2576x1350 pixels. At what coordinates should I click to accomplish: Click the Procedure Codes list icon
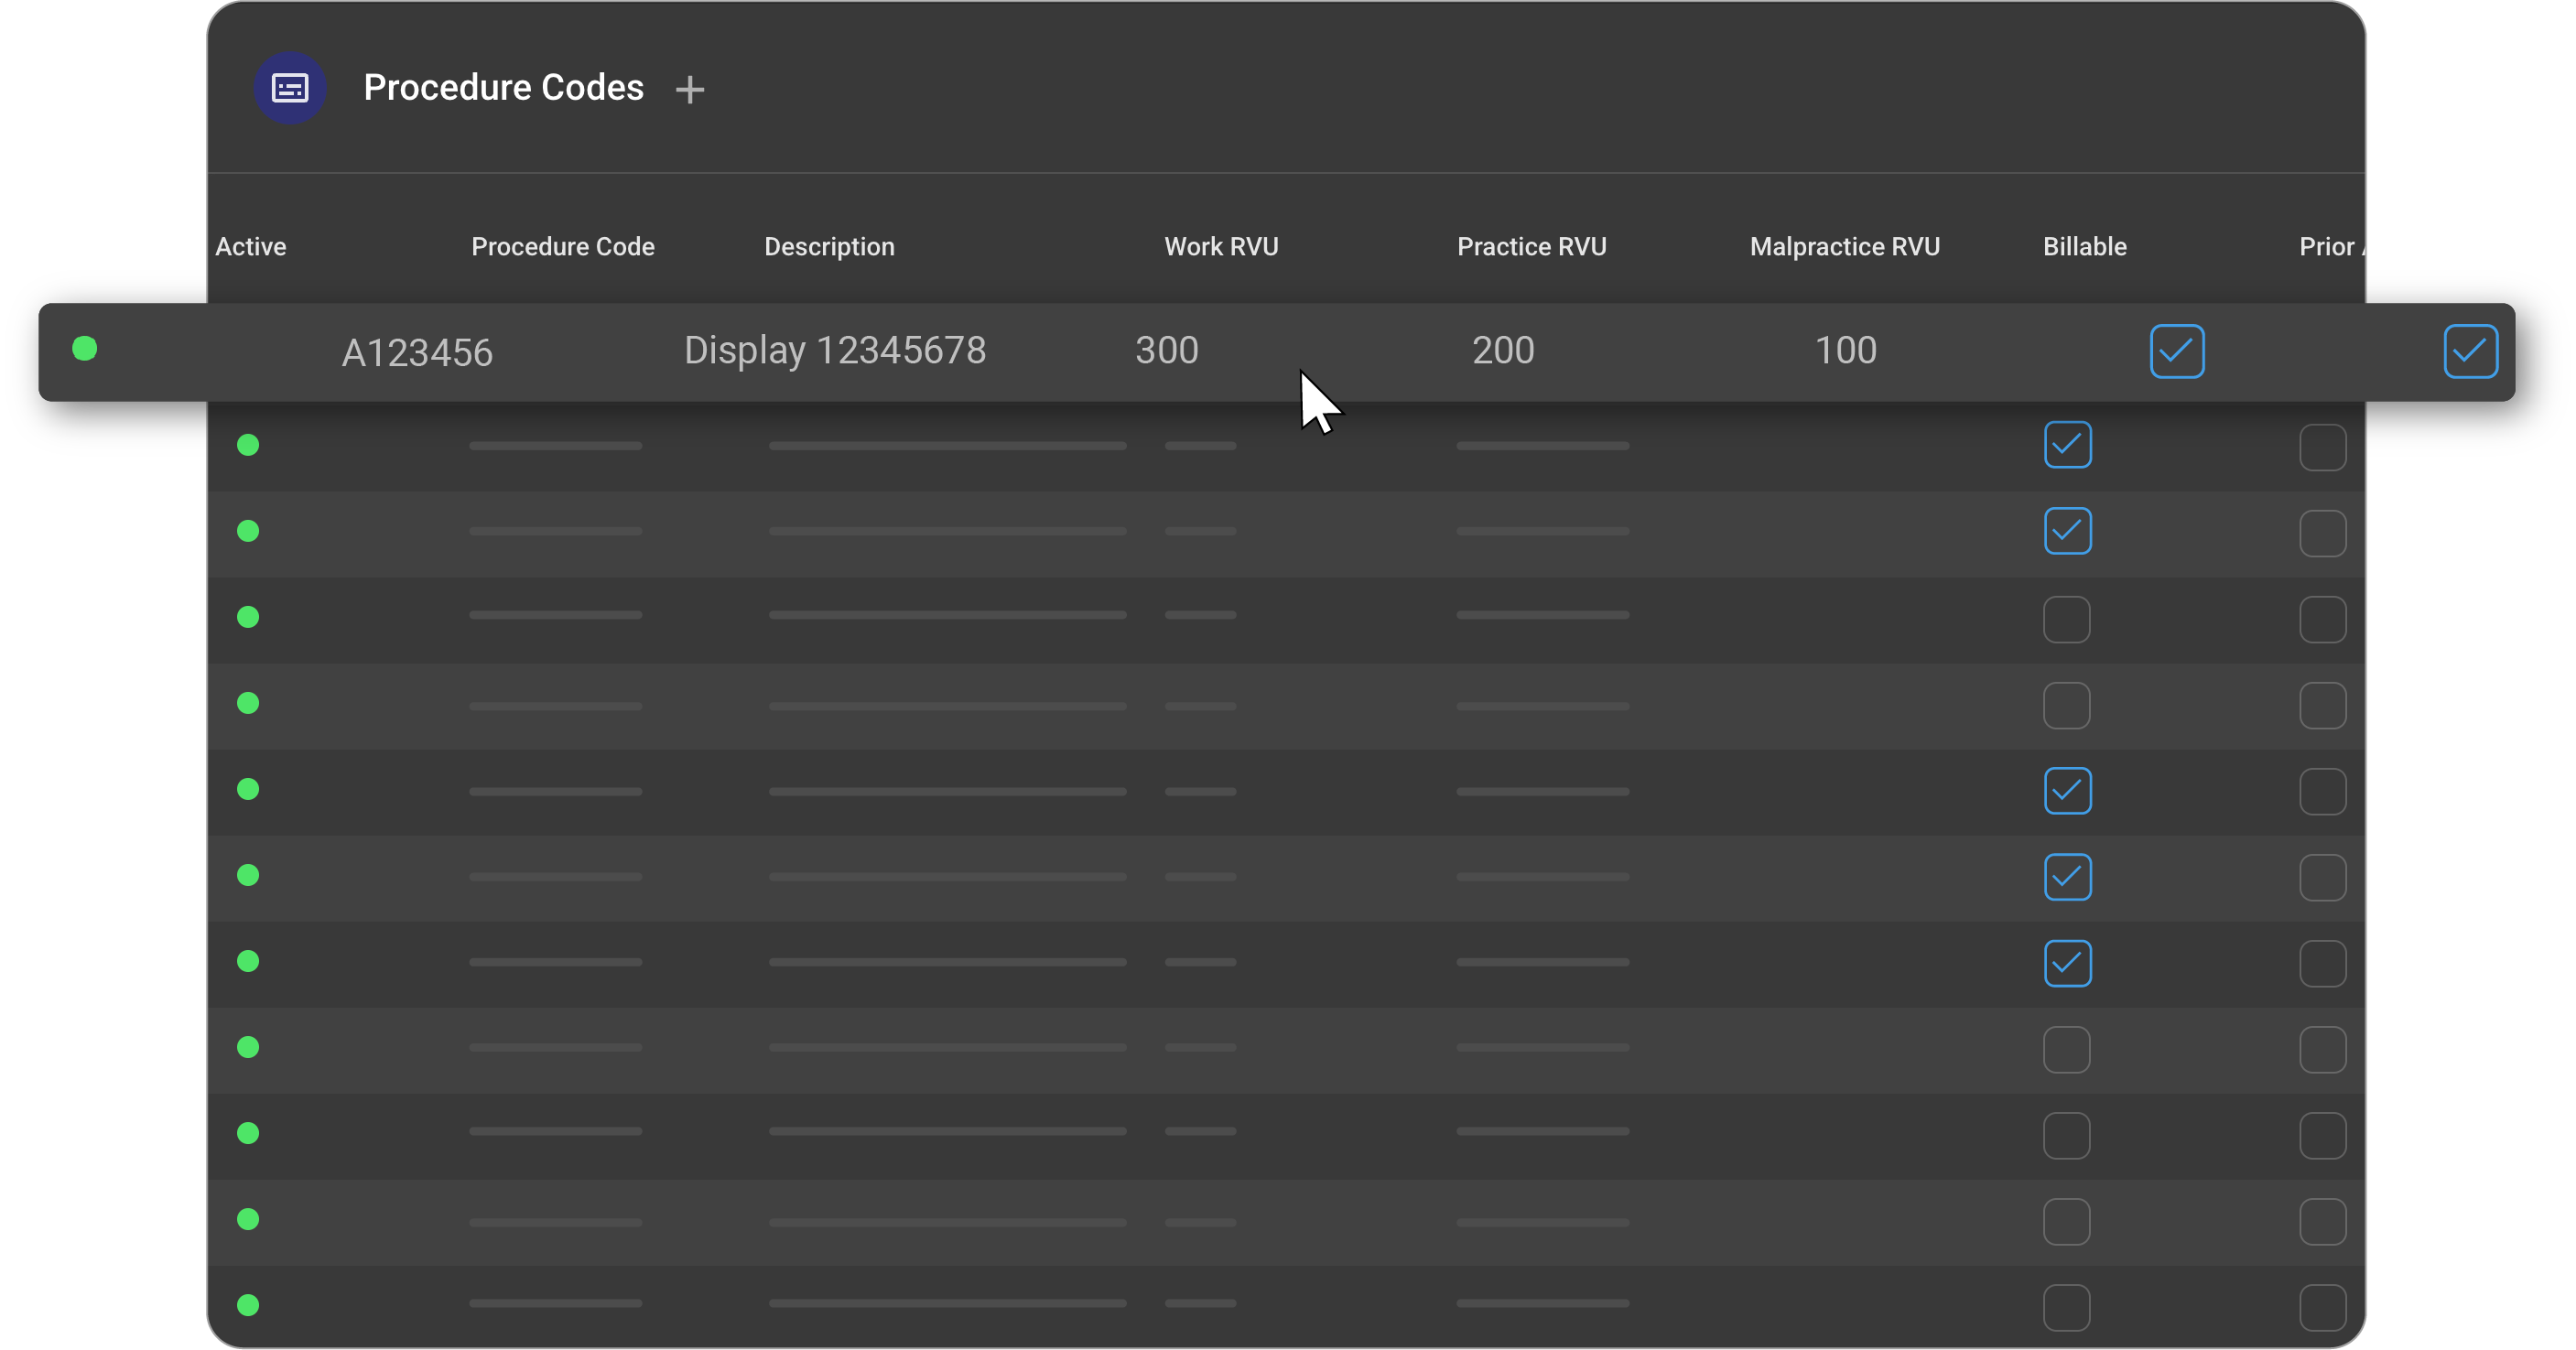point(289,88)
